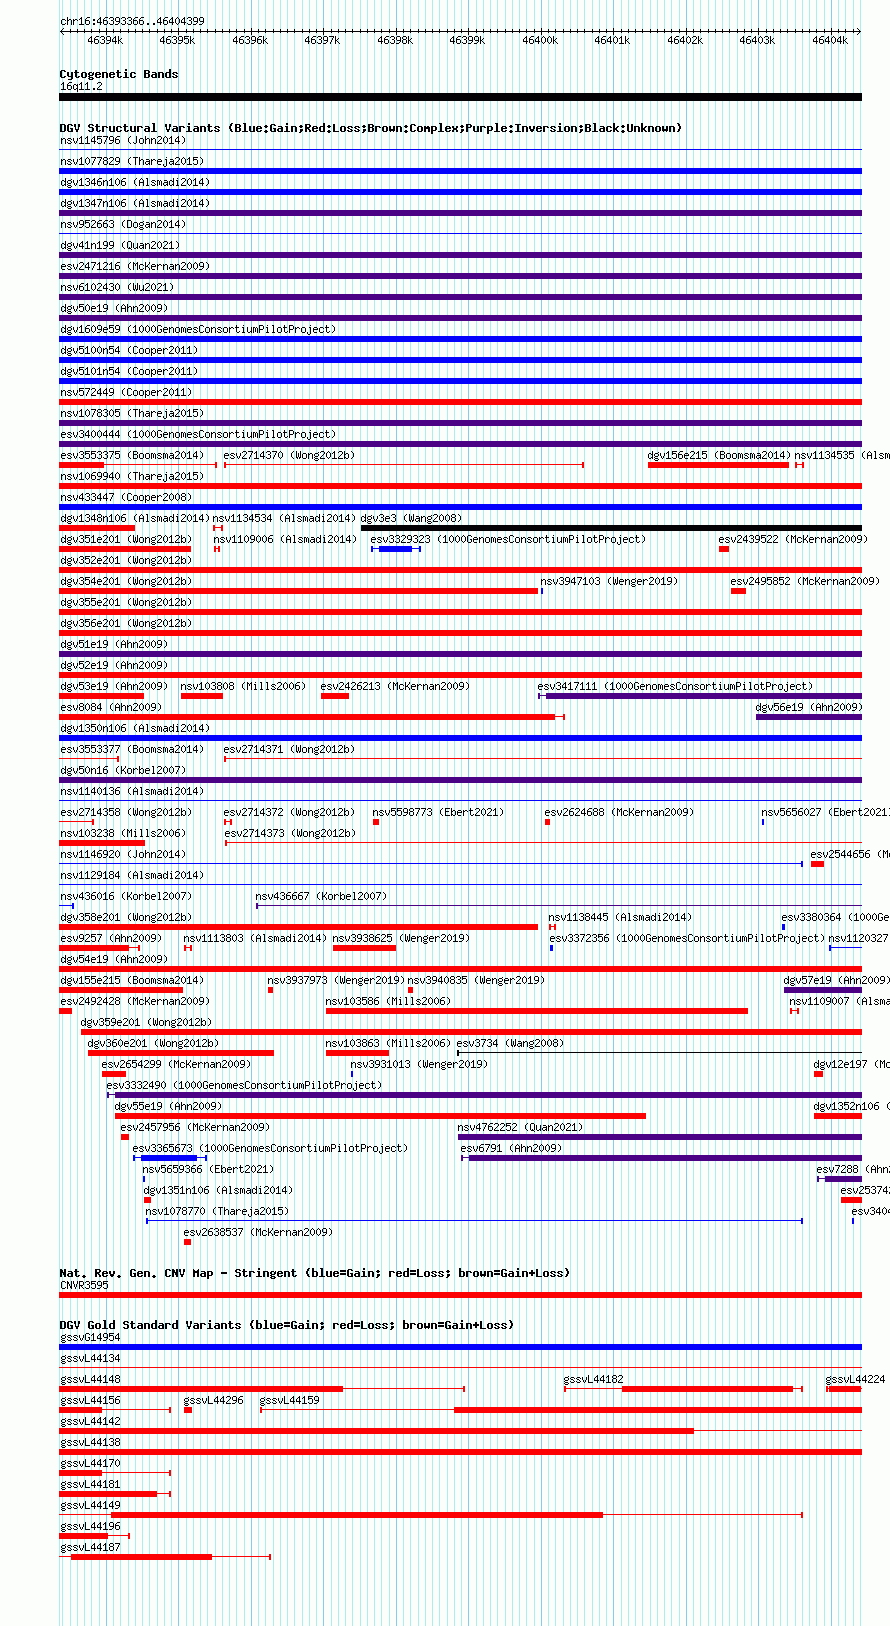Open variant dgv3e3 (Wang2008)
Screen dimensions: 890x1626
[x=412, y=518]
